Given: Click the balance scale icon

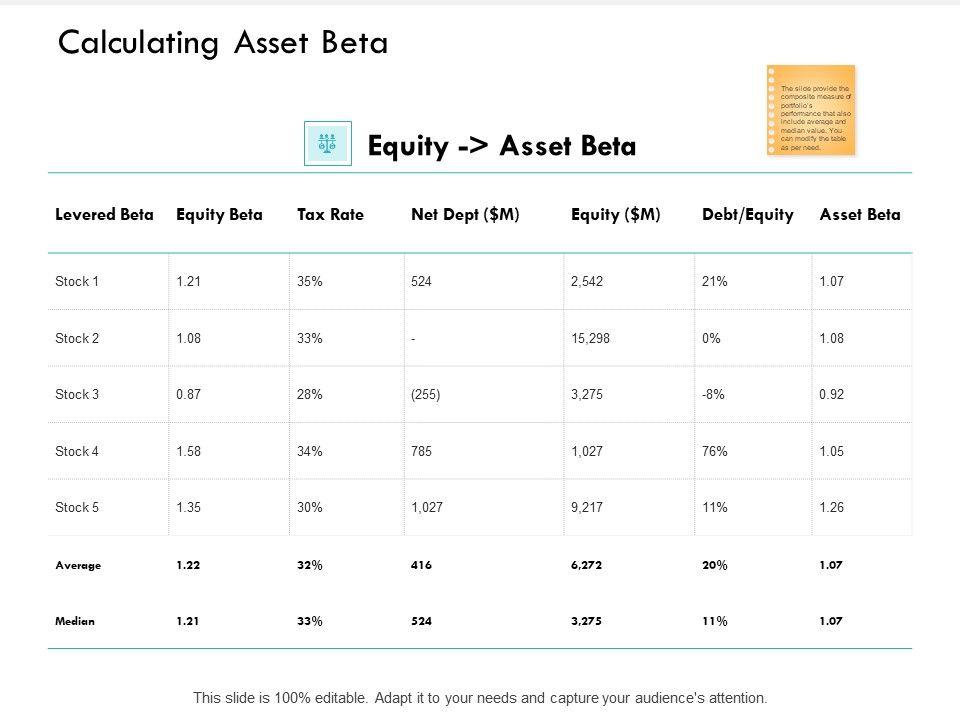Looking at the screenshot, I should (x=327, y=144).
